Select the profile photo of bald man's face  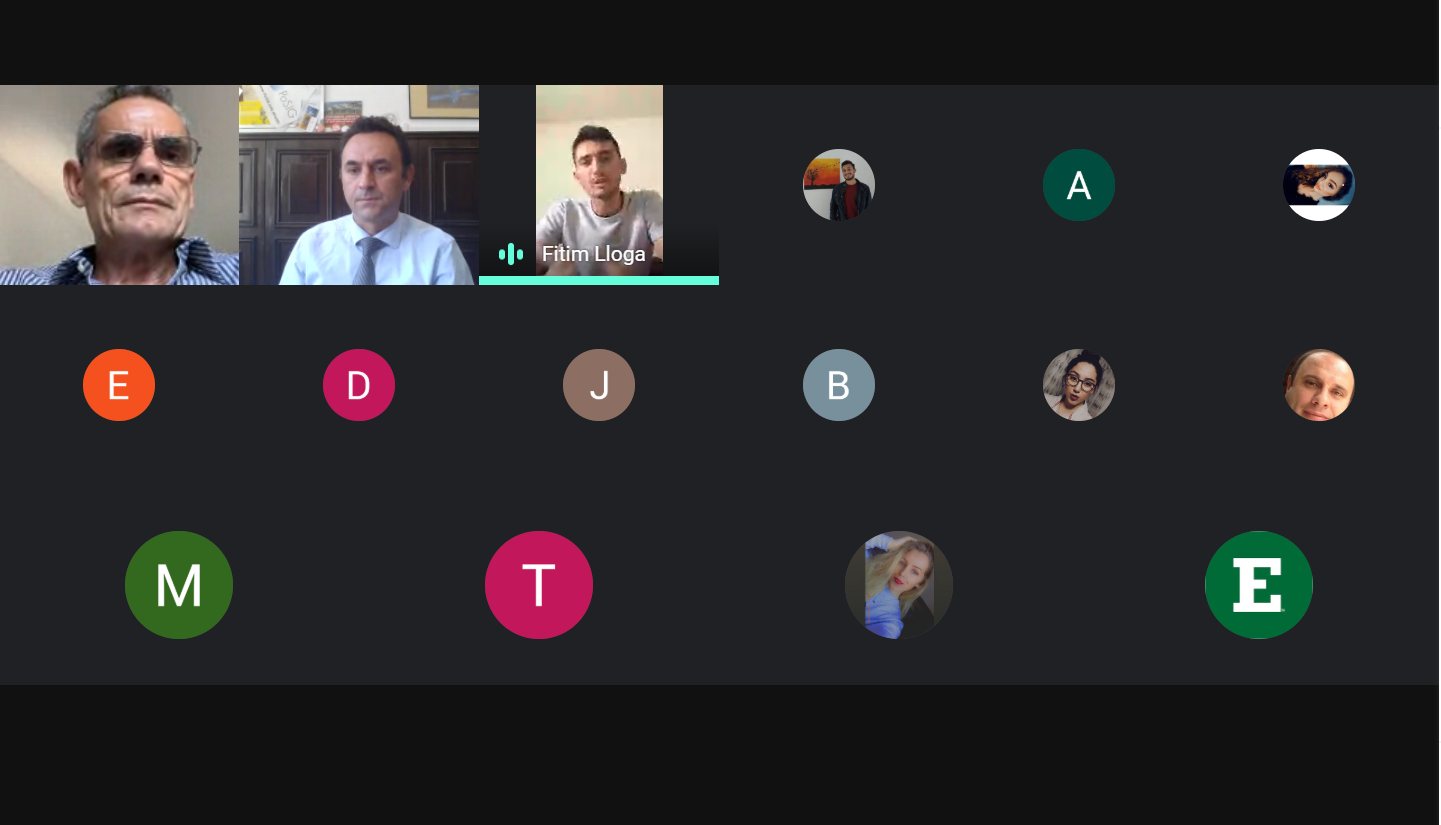(1319, 385)
